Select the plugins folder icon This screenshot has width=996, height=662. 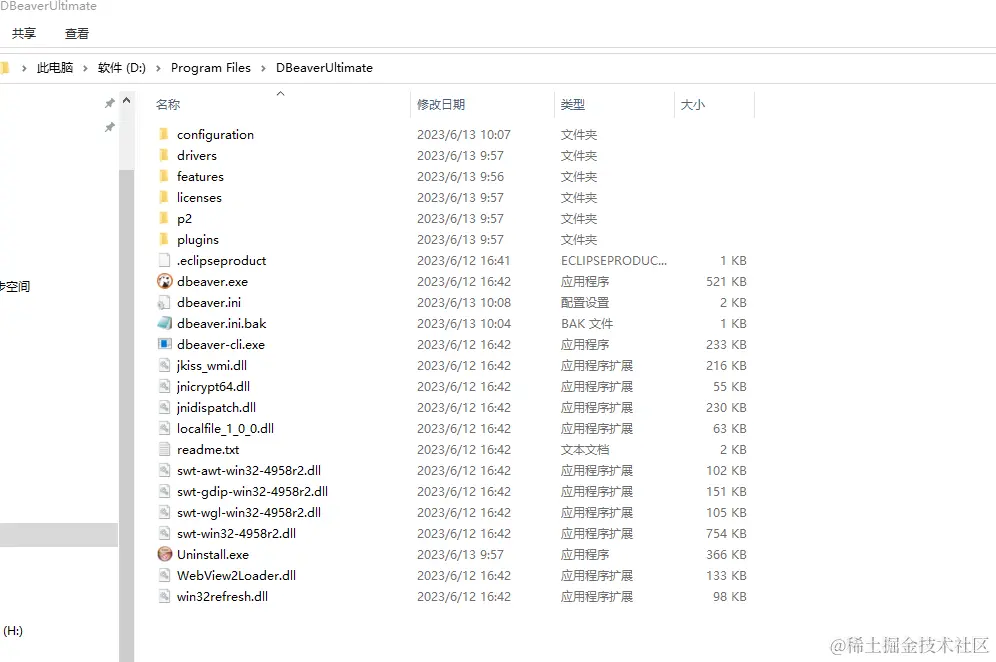pyautogui.click(x=164, y=239)
